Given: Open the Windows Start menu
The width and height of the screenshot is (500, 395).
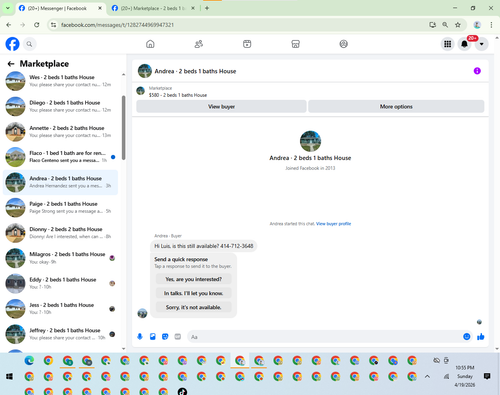Looking at the screenshot, I should 9,376.
